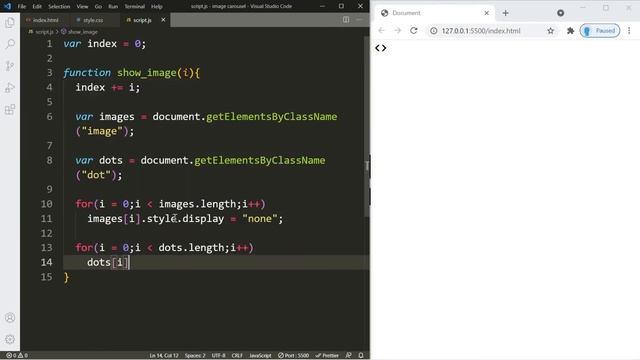
Task: Change indentation via Spaces: 2
Action: [x=195, y=356]
